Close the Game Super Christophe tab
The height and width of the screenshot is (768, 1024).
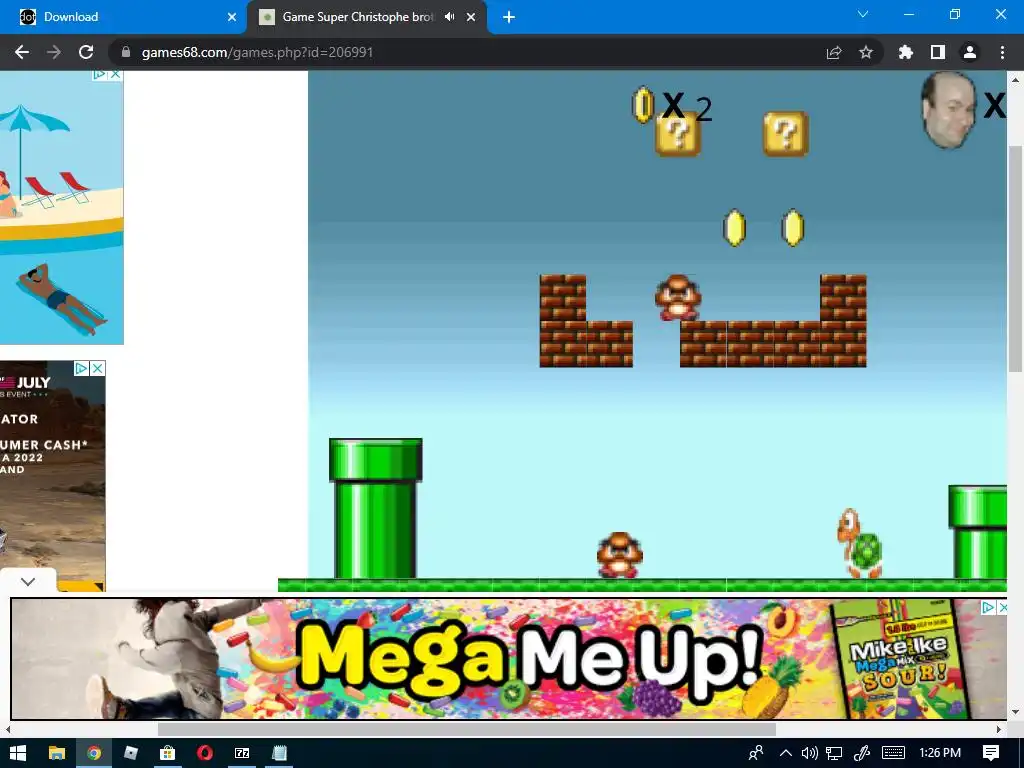tap(471, 17)
